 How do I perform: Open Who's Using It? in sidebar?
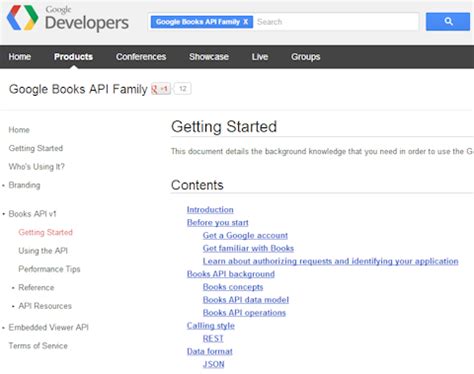coord(37,166)
